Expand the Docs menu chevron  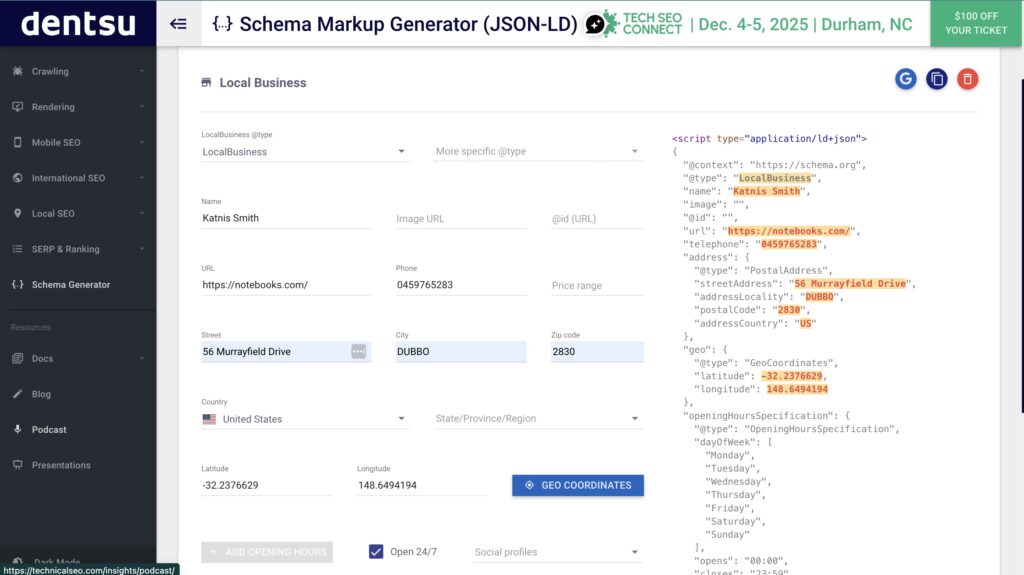142,358
